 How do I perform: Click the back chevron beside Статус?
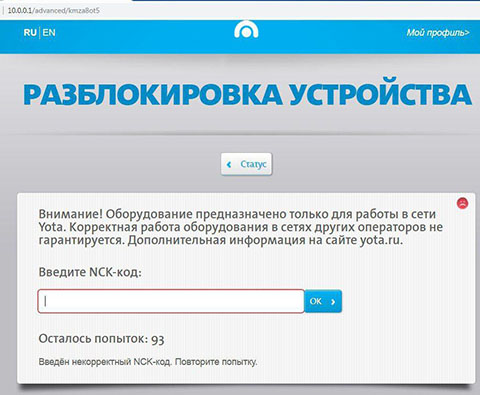229,164
